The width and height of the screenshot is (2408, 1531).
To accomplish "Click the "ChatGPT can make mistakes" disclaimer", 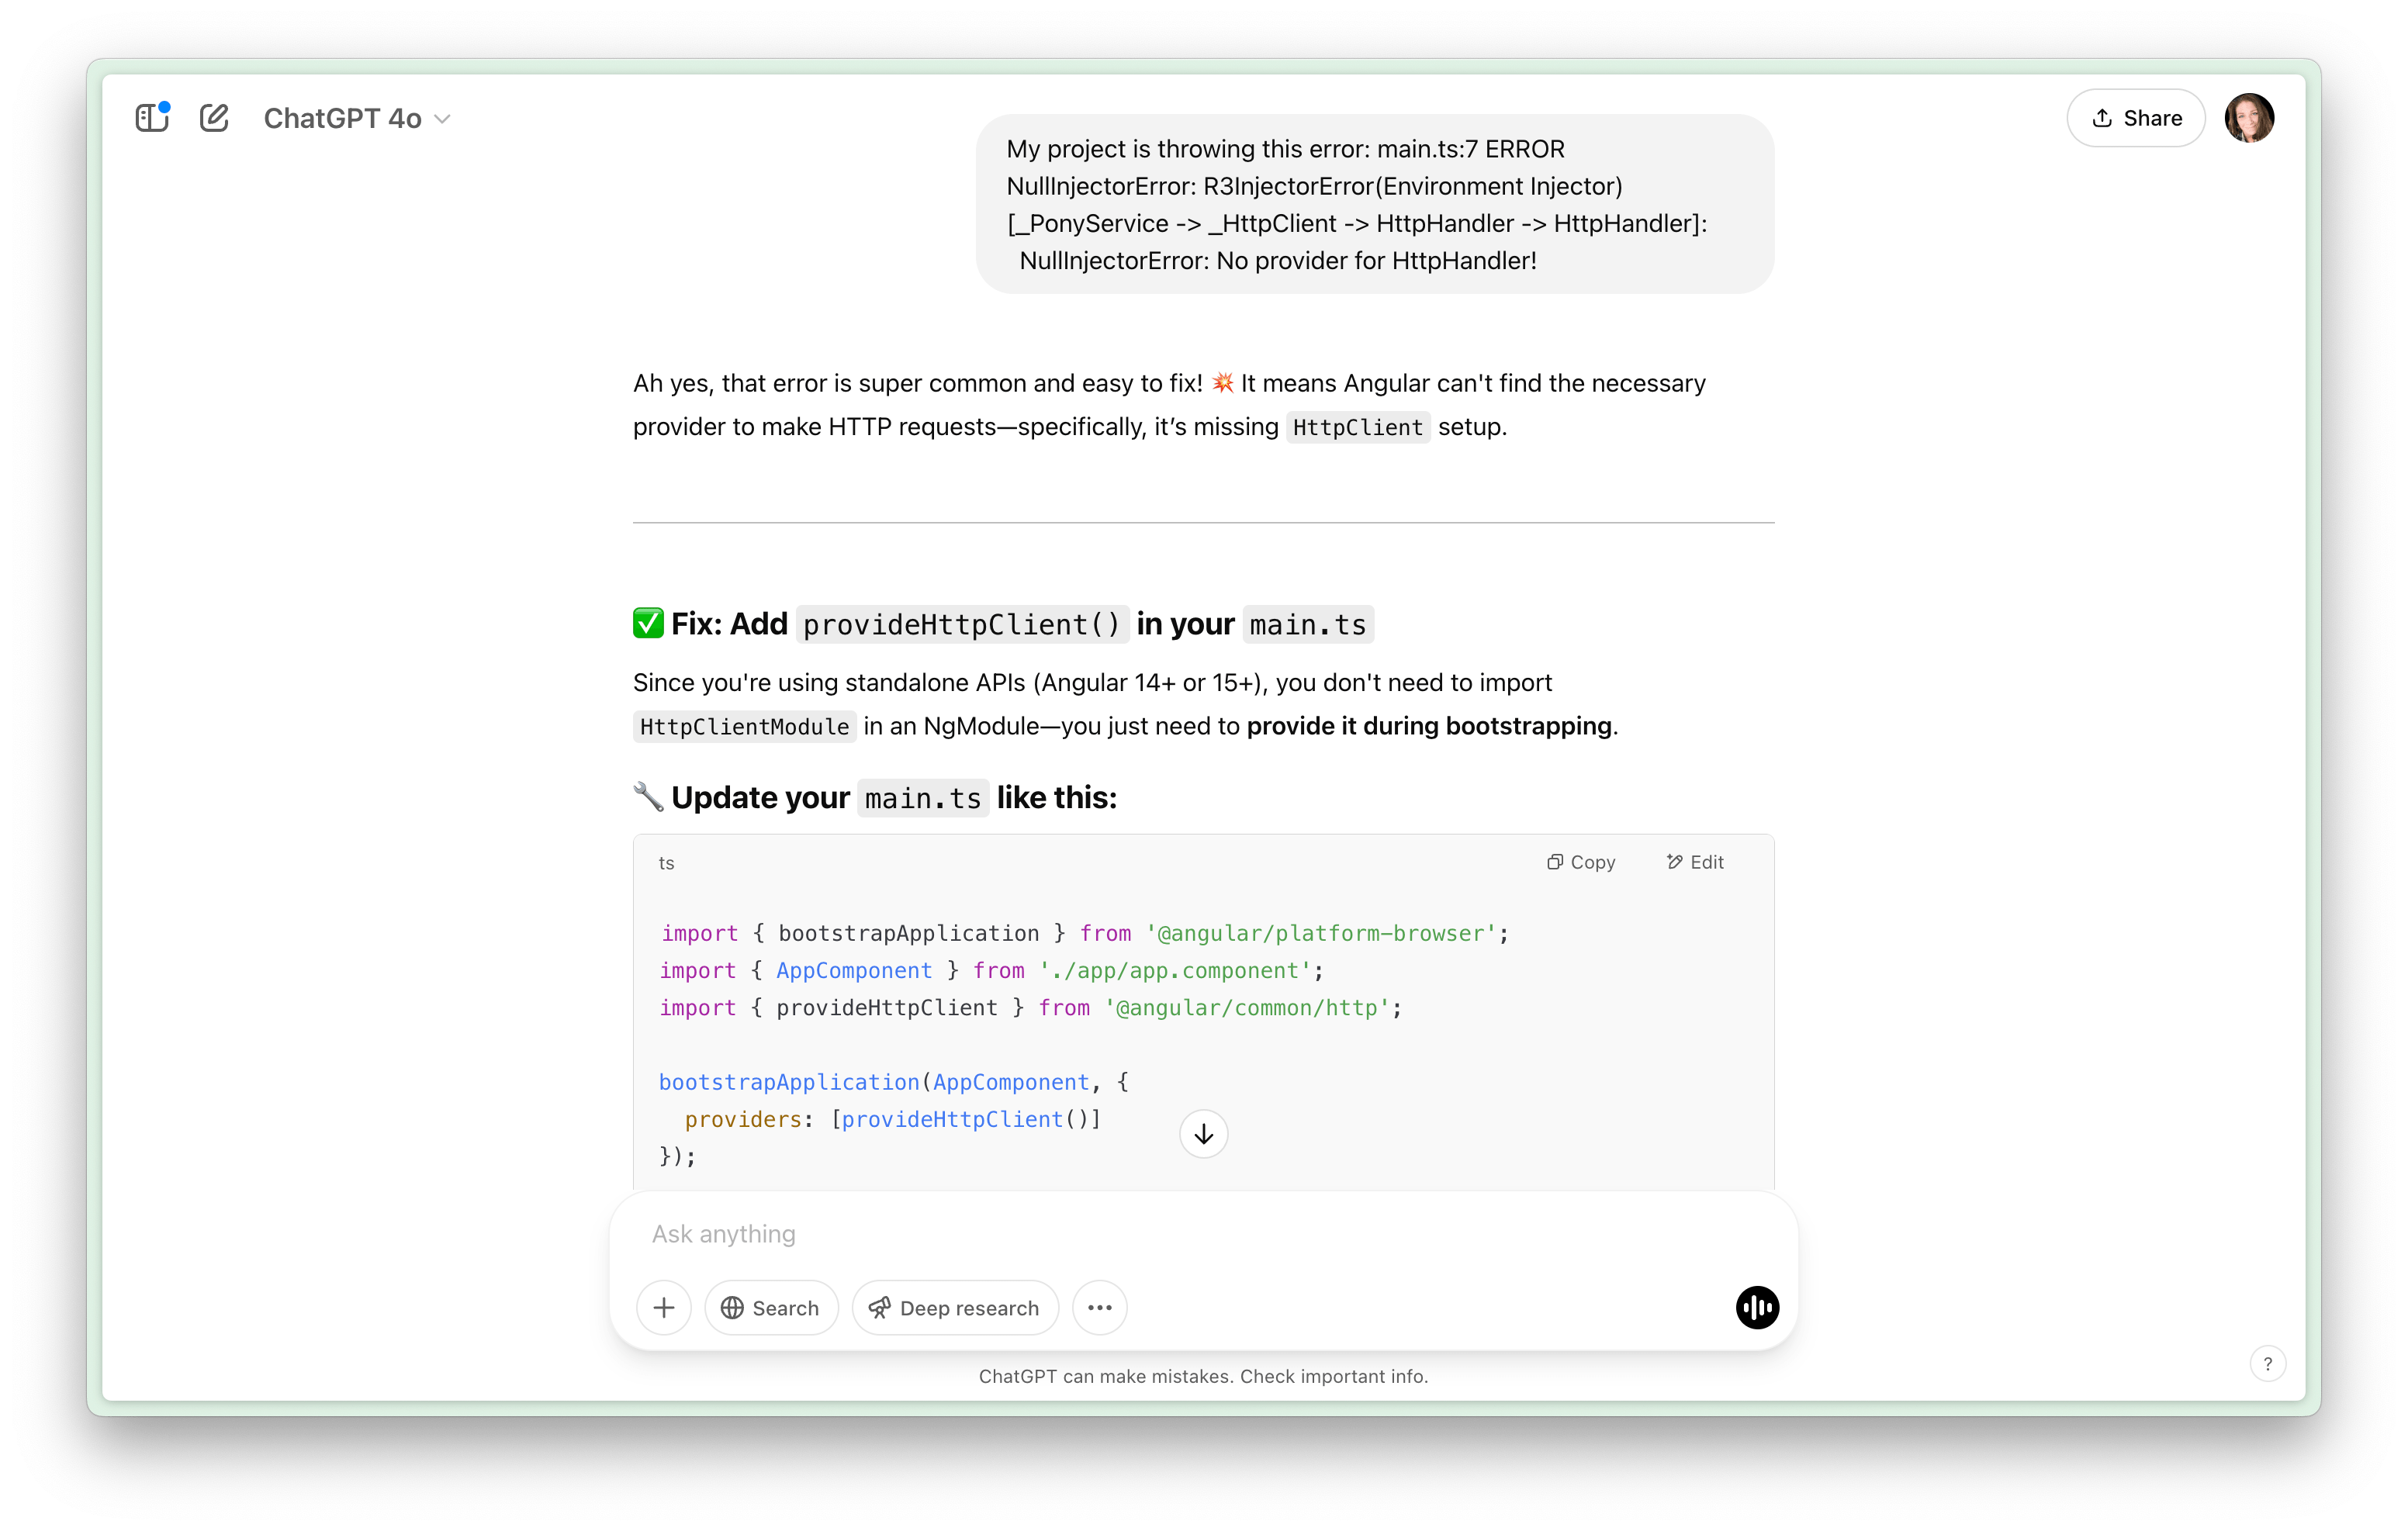I will point(1203,1376).
